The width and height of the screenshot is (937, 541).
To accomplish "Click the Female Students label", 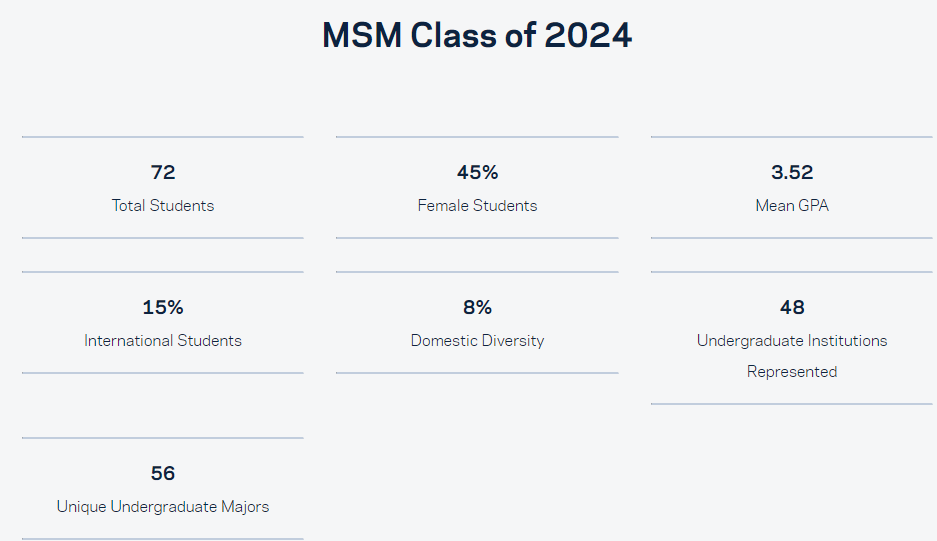I will coord(477,206).
